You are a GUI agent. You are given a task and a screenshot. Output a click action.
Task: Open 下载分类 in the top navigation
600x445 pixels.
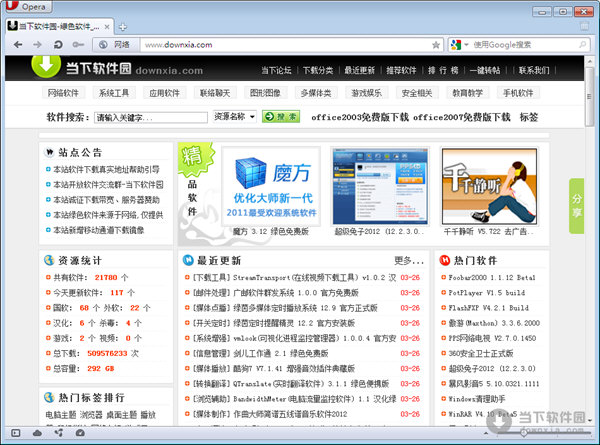tap(318, 70)
